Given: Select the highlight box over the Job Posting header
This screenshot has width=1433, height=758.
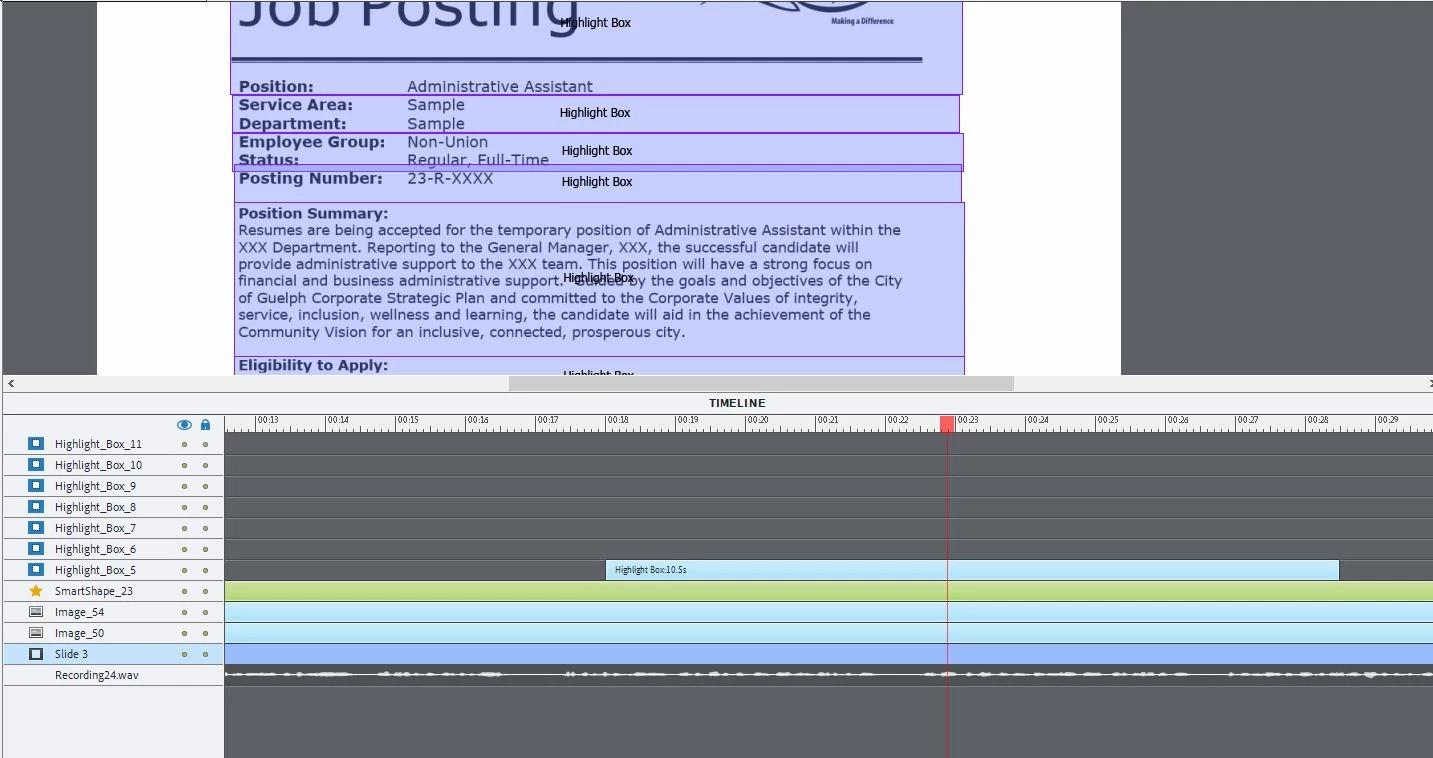Looking at the screenshot, I should click(596, 47).
